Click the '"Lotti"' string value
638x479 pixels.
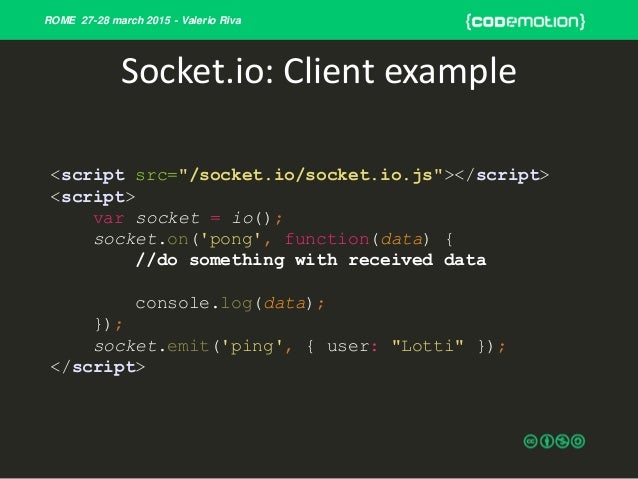[x=428, y=346]
